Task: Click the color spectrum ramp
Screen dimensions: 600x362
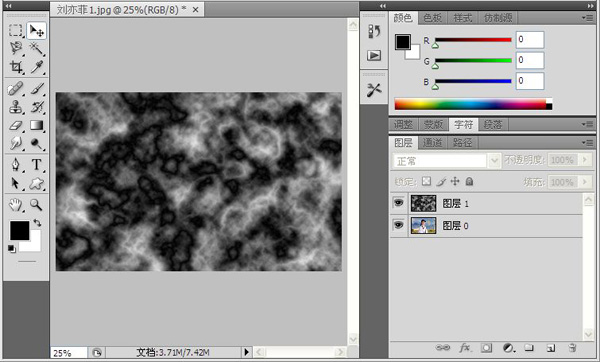Action: pos(473,104)
